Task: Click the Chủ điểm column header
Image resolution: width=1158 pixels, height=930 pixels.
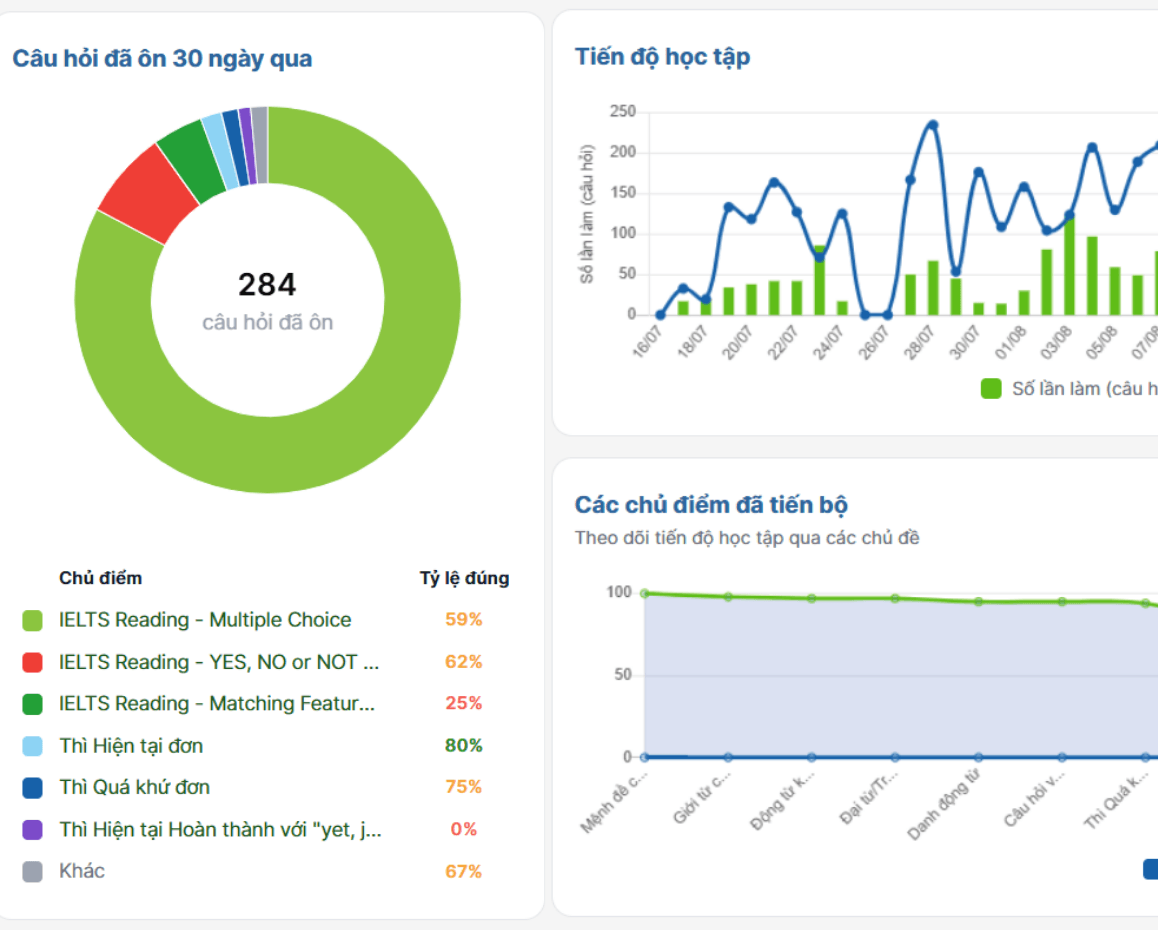Action: coord(100,578)
